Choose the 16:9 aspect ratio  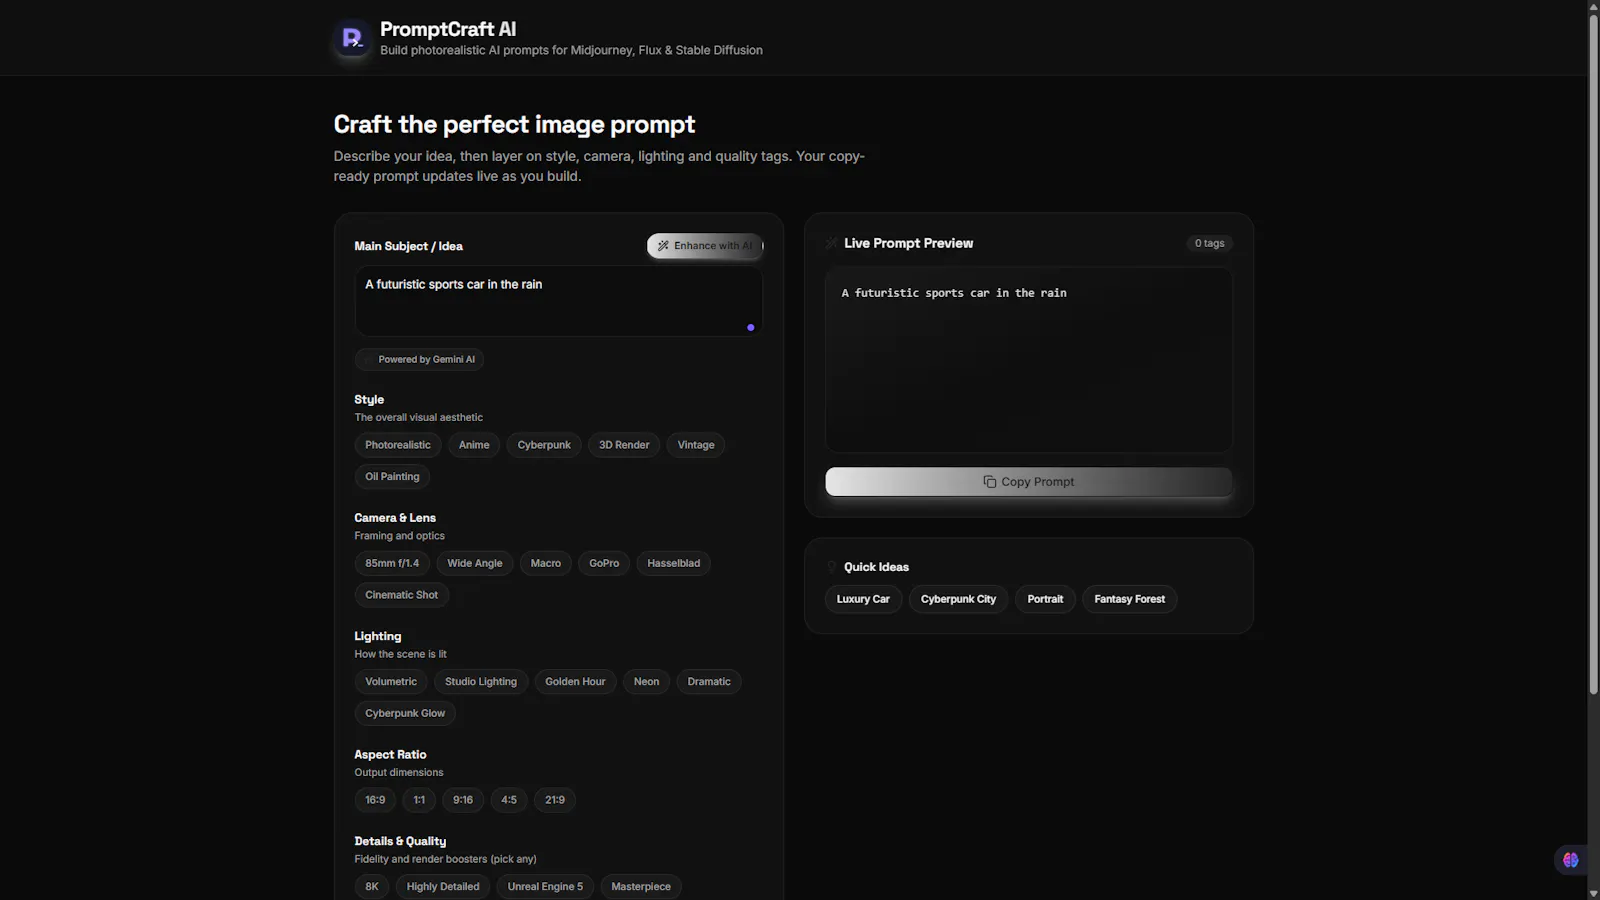point(375,800)
